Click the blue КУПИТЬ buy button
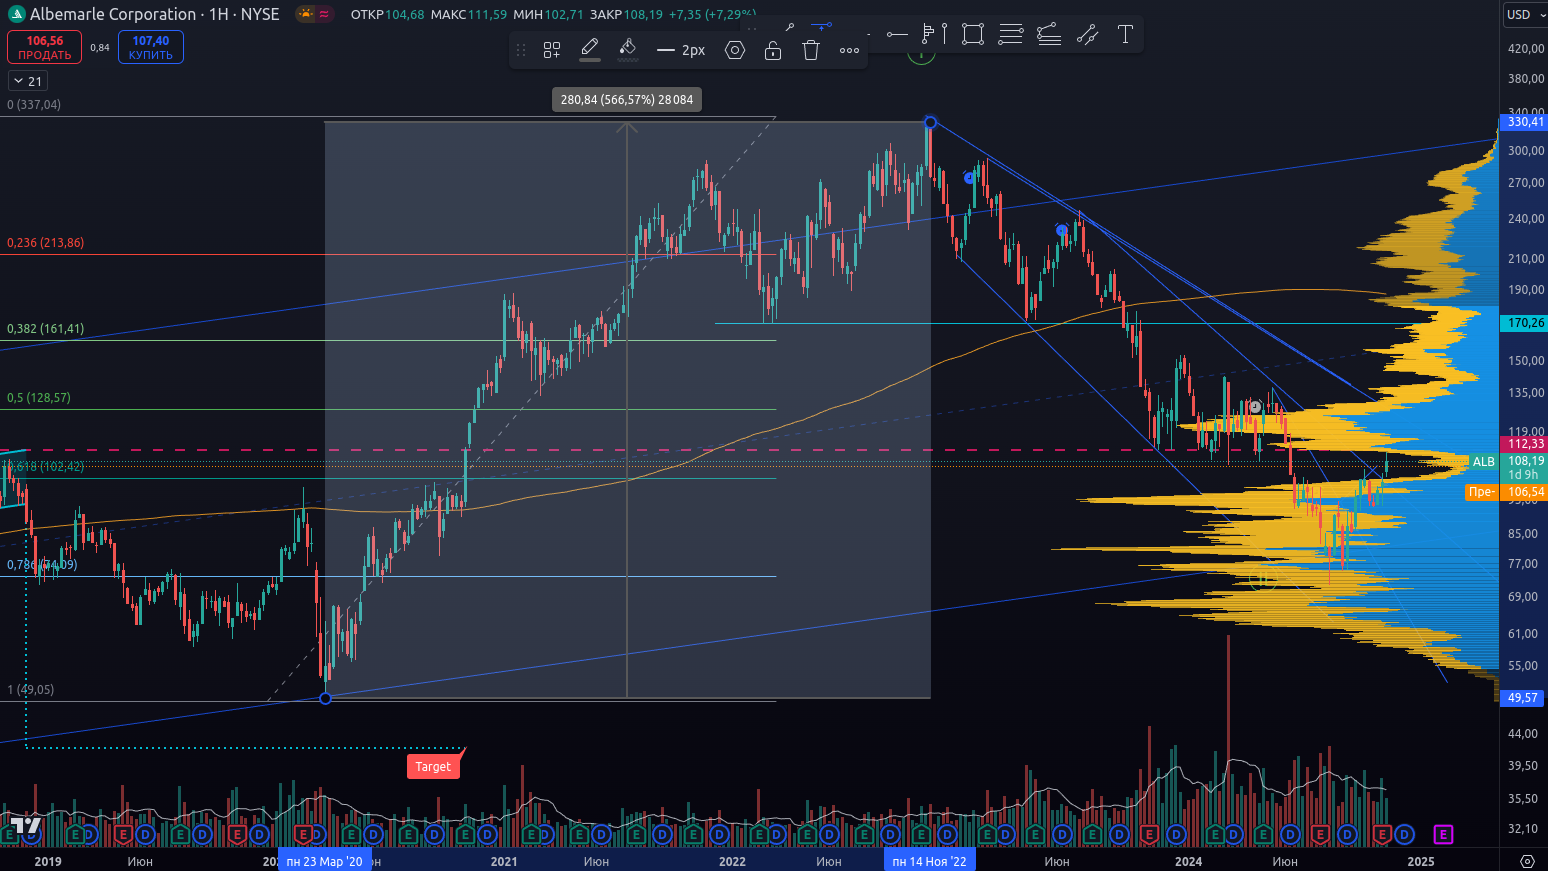The image size is (1548, 871). tap(151, 47)
